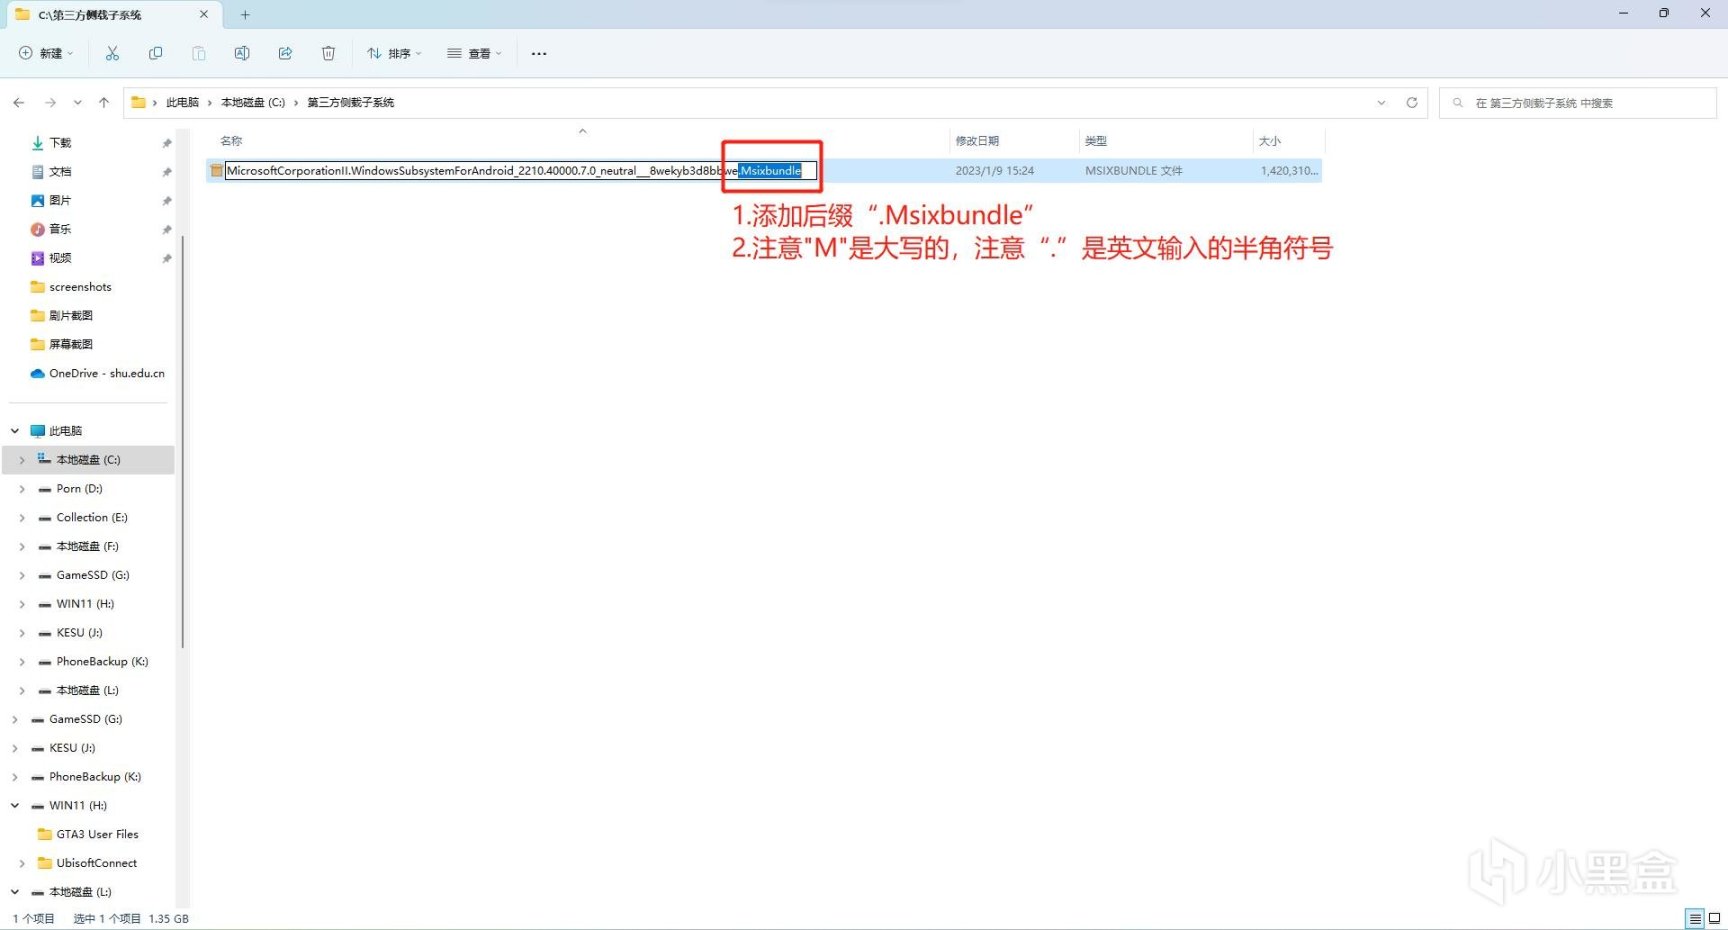This screenshot has width=1728, height=930.
Task: Click the pin icon beside 视频
Action: pos(166,258)
